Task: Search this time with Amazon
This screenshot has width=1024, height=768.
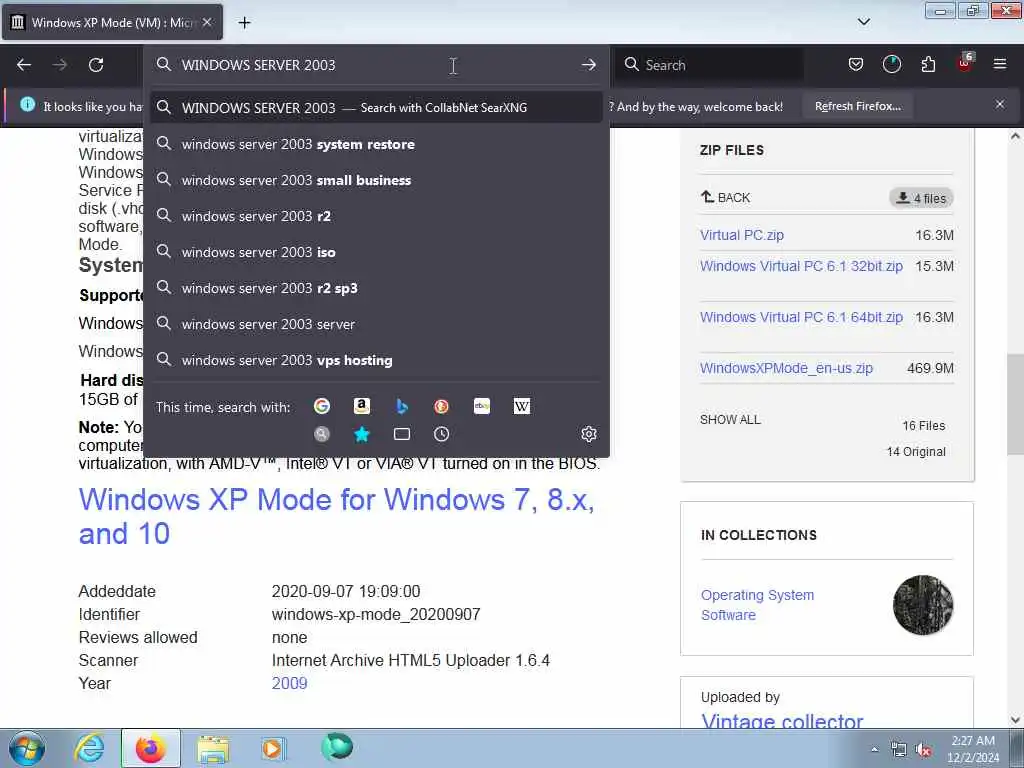Action: pos(362,406)
